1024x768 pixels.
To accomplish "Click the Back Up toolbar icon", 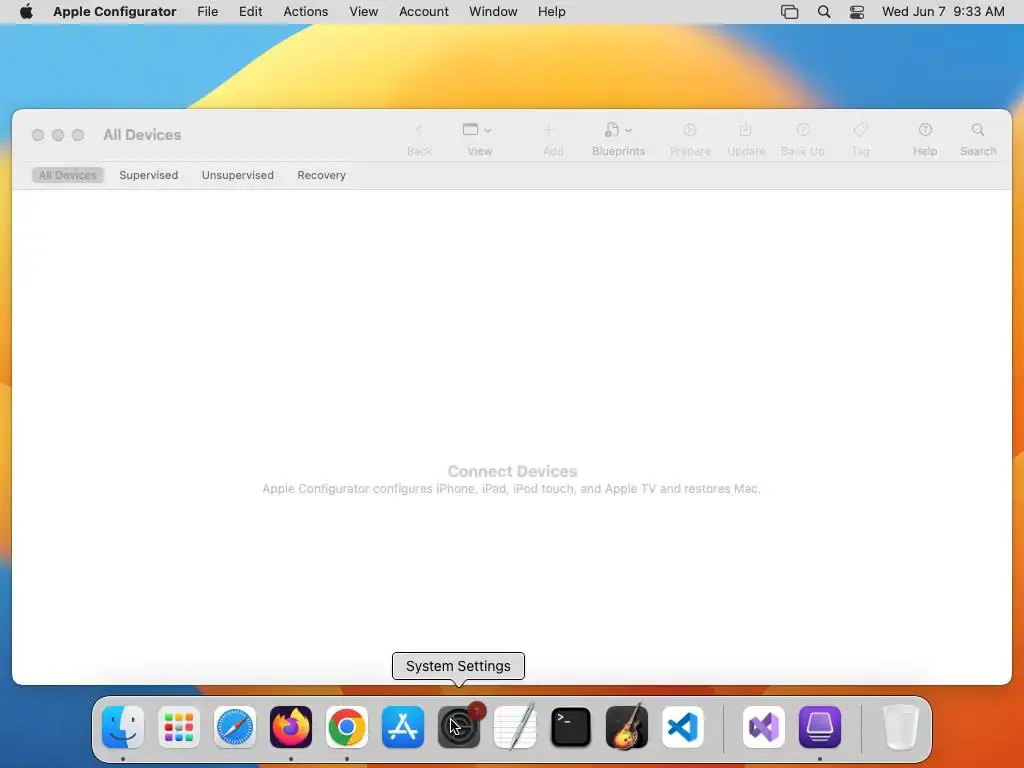I will tap(803, 139).
